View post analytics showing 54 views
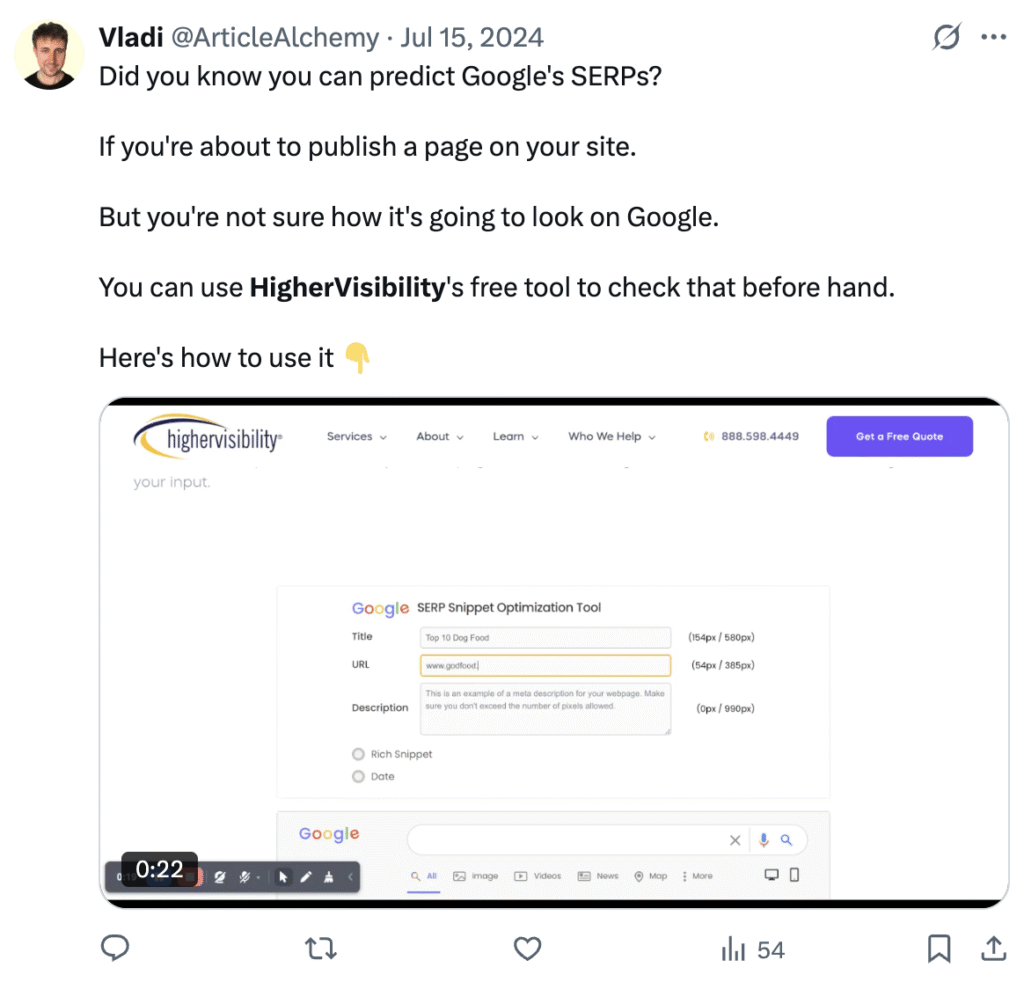 click(752, 948)
